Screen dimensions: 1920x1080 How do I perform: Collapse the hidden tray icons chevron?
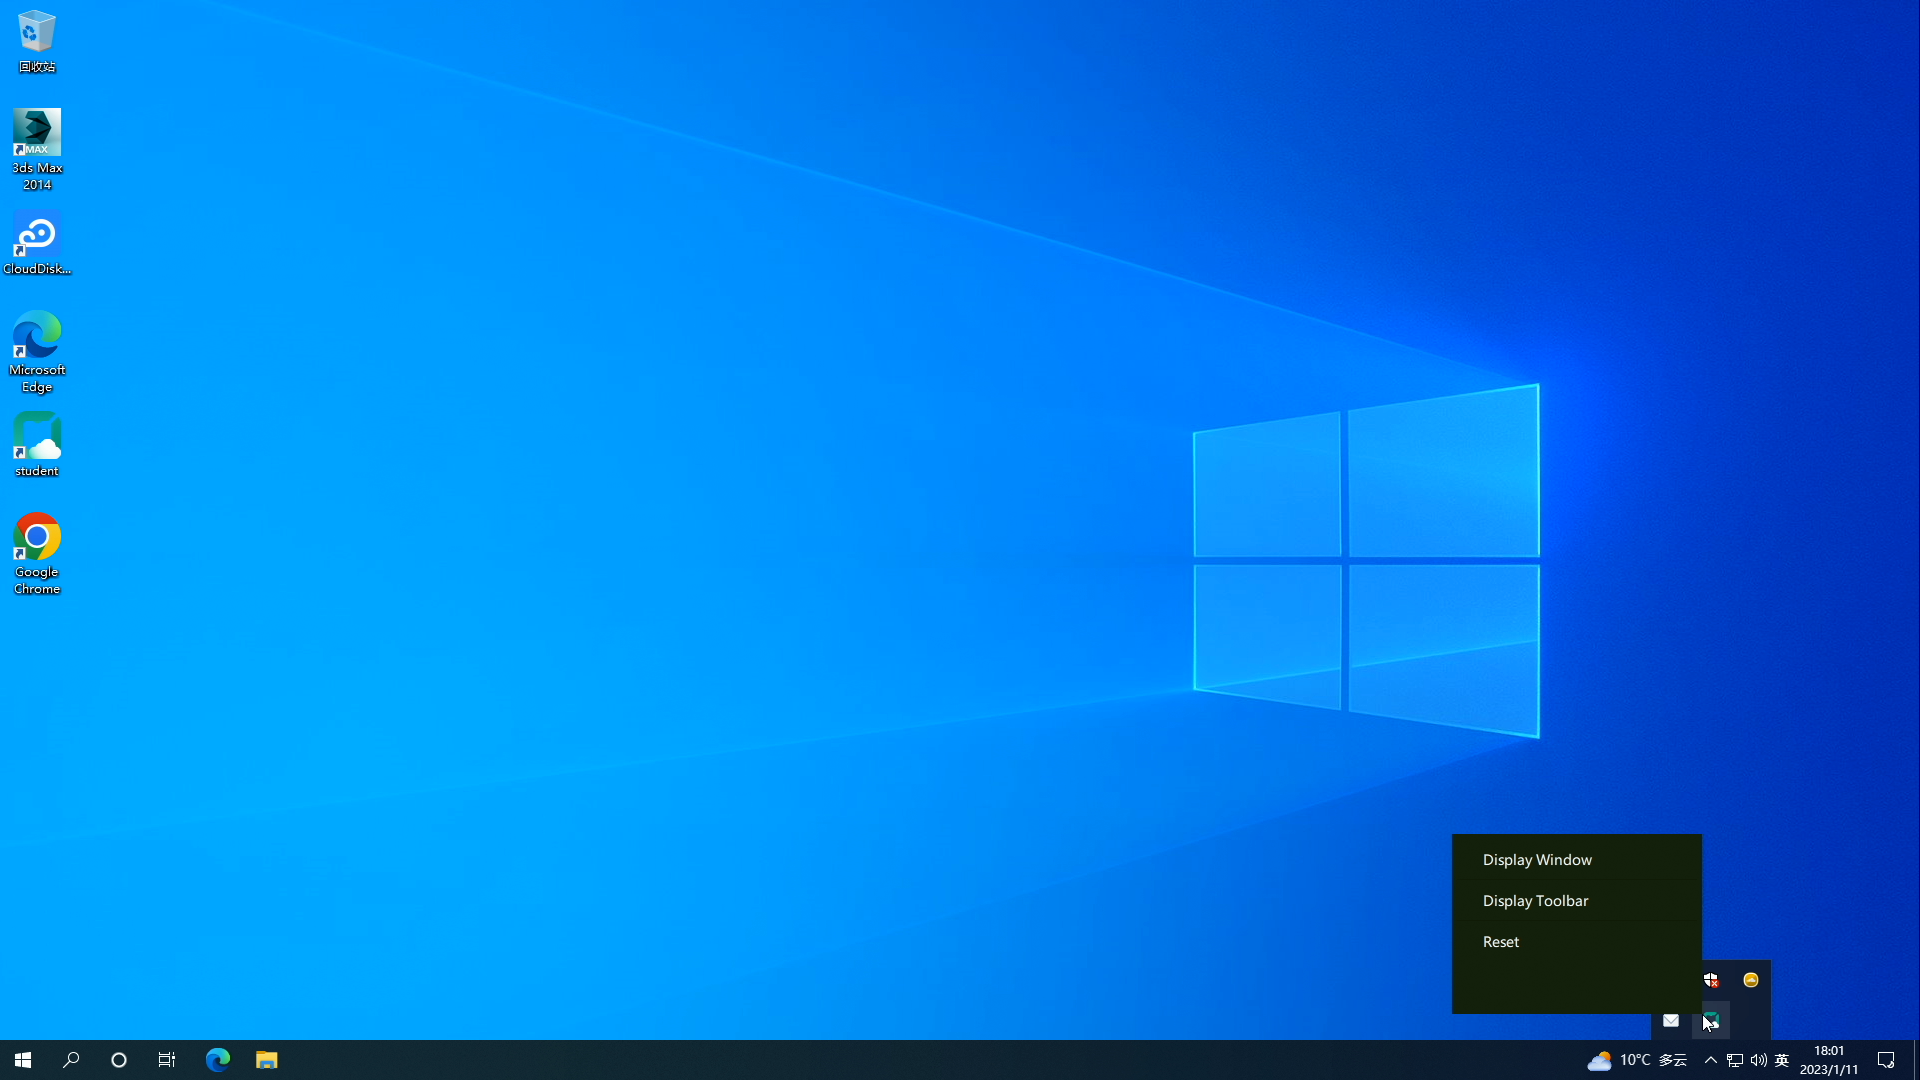1710,1060
